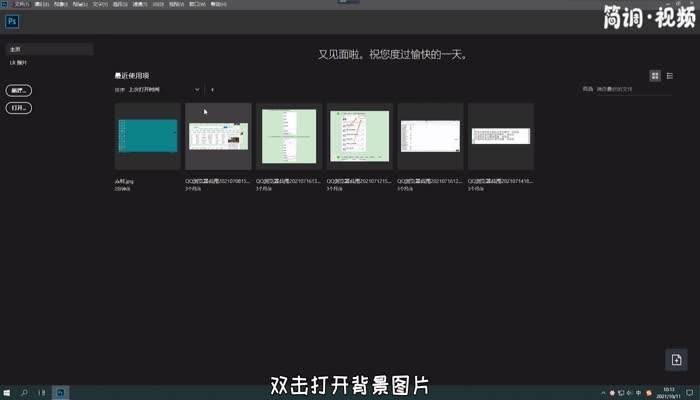Viewport: 700px width, 400px height.
Task: Expand the sort order dropdown
Action: pos(197,90)
